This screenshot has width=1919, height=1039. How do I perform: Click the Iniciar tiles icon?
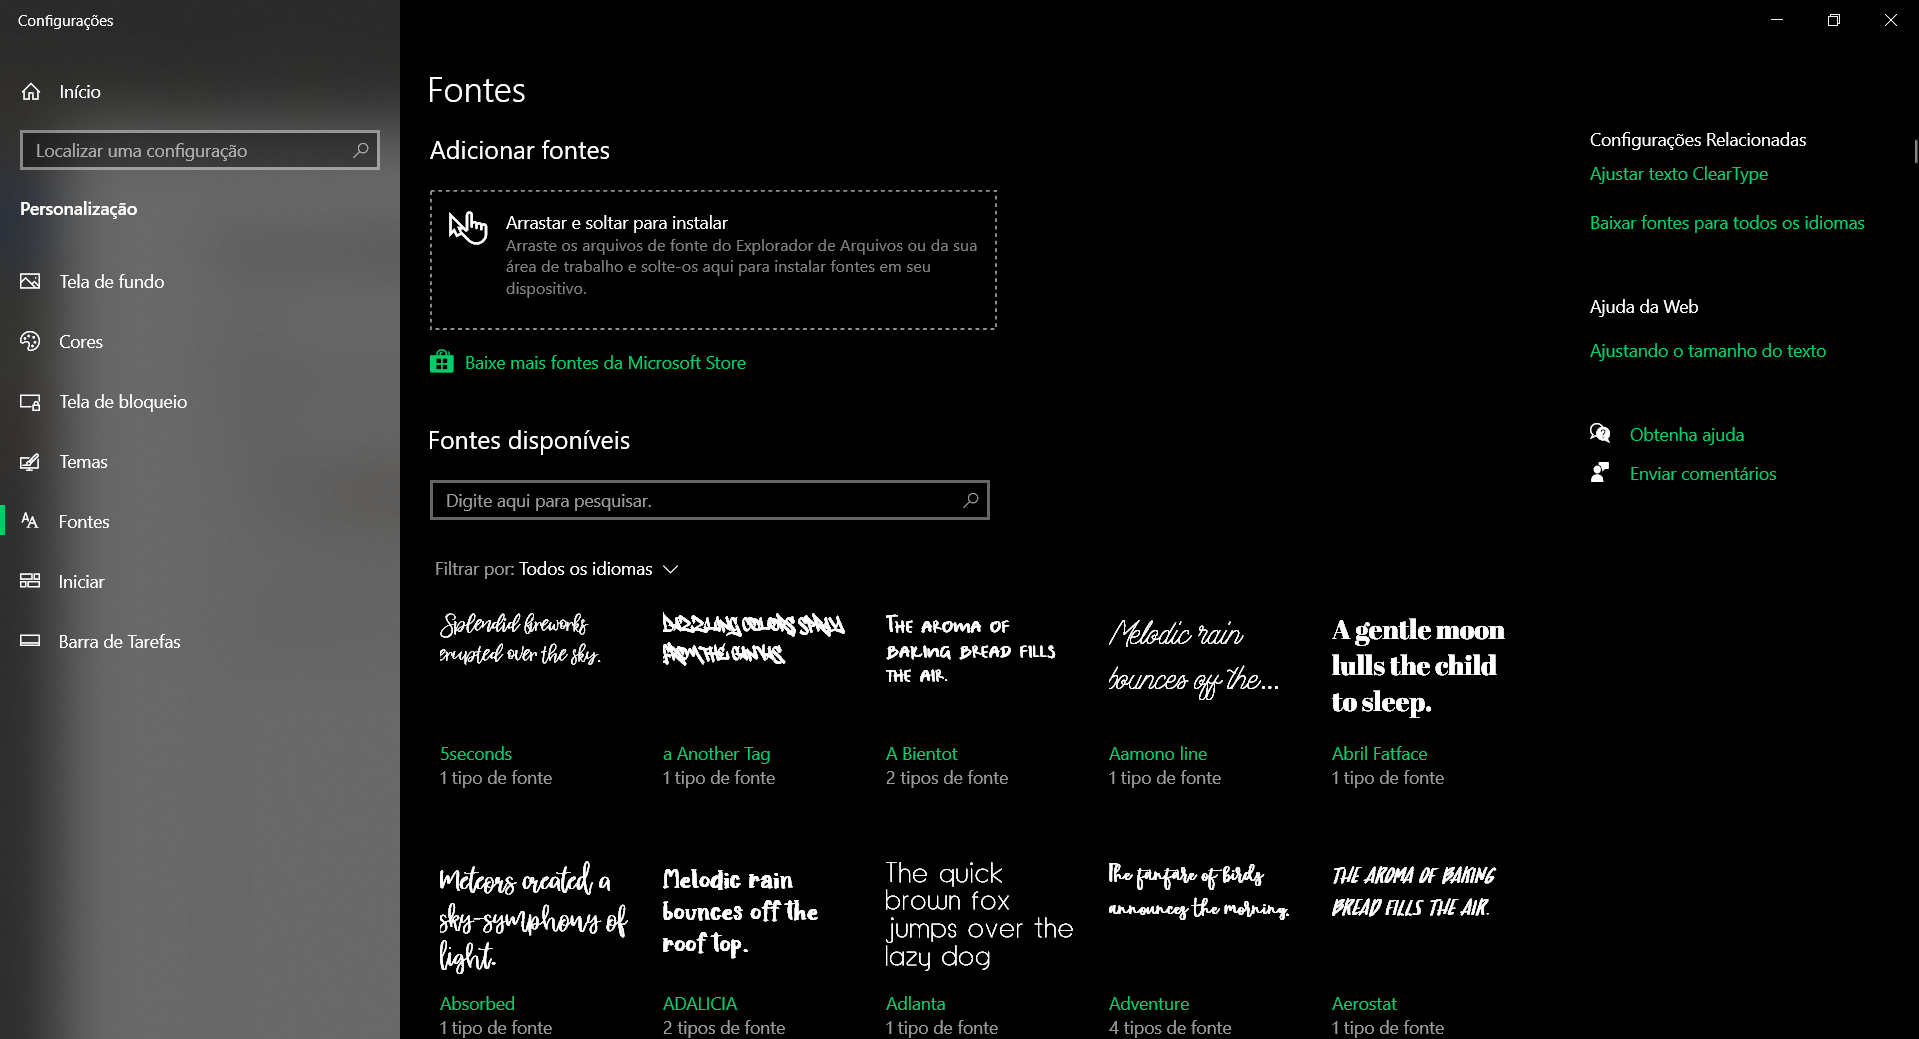[x=31, y=582]
